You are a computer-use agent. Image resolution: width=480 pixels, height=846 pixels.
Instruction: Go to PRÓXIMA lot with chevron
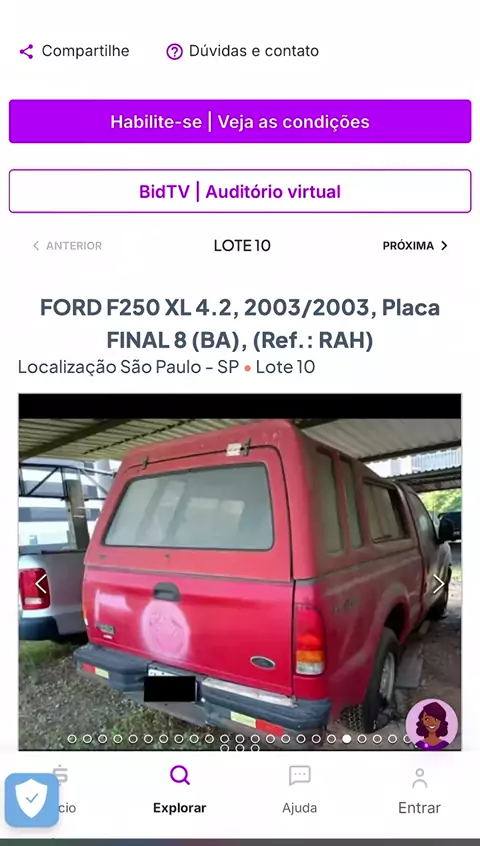click(415, 246)
